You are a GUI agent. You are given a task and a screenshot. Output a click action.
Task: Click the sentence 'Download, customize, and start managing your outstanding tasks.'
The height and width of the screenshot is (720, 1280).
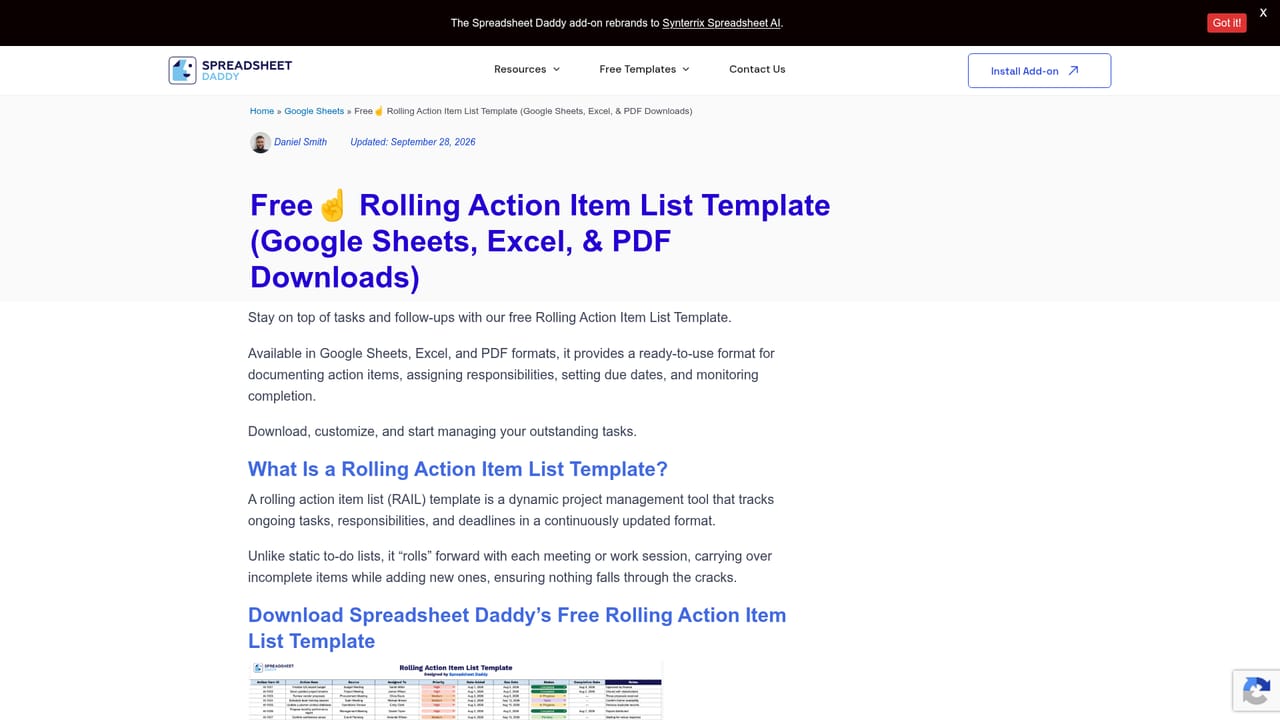pyautogui.click(x=442, y=432)
